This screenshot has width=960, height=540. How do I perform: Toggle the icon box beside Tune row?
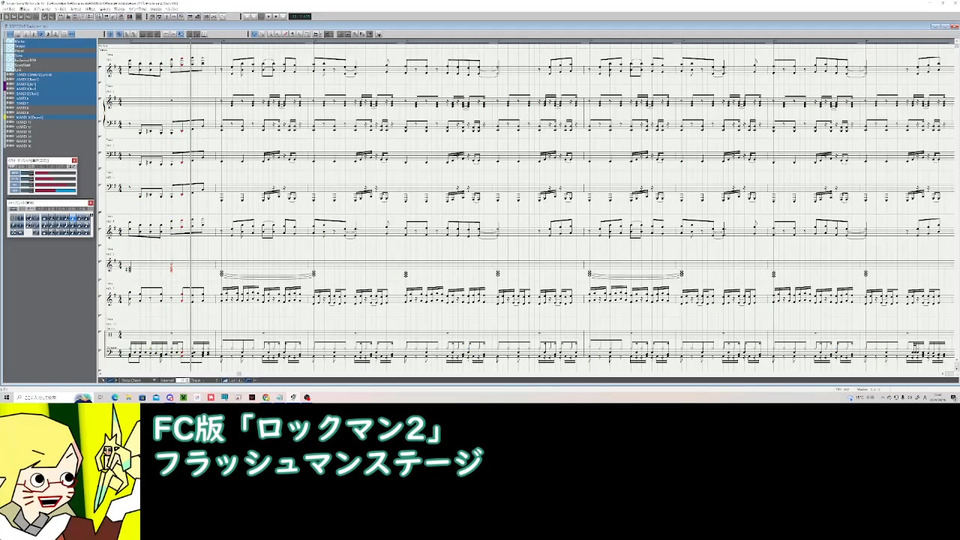tap(10, 56)
